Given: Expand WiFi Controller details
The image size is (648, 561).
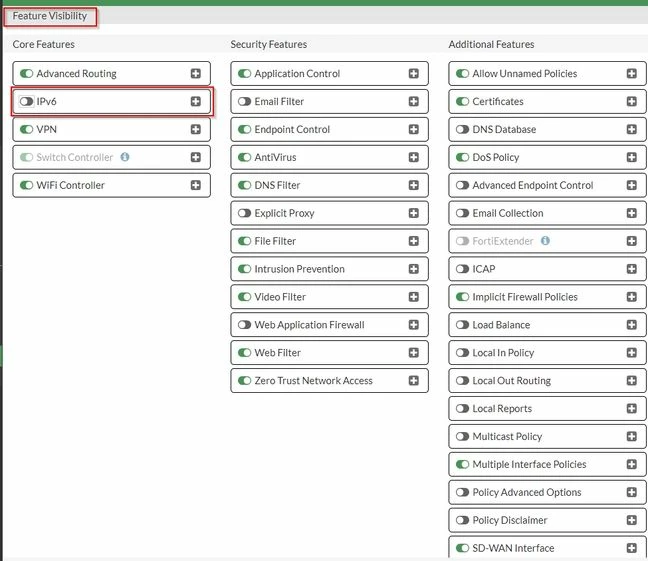Looking at the screenshot, I should point(195,185).
